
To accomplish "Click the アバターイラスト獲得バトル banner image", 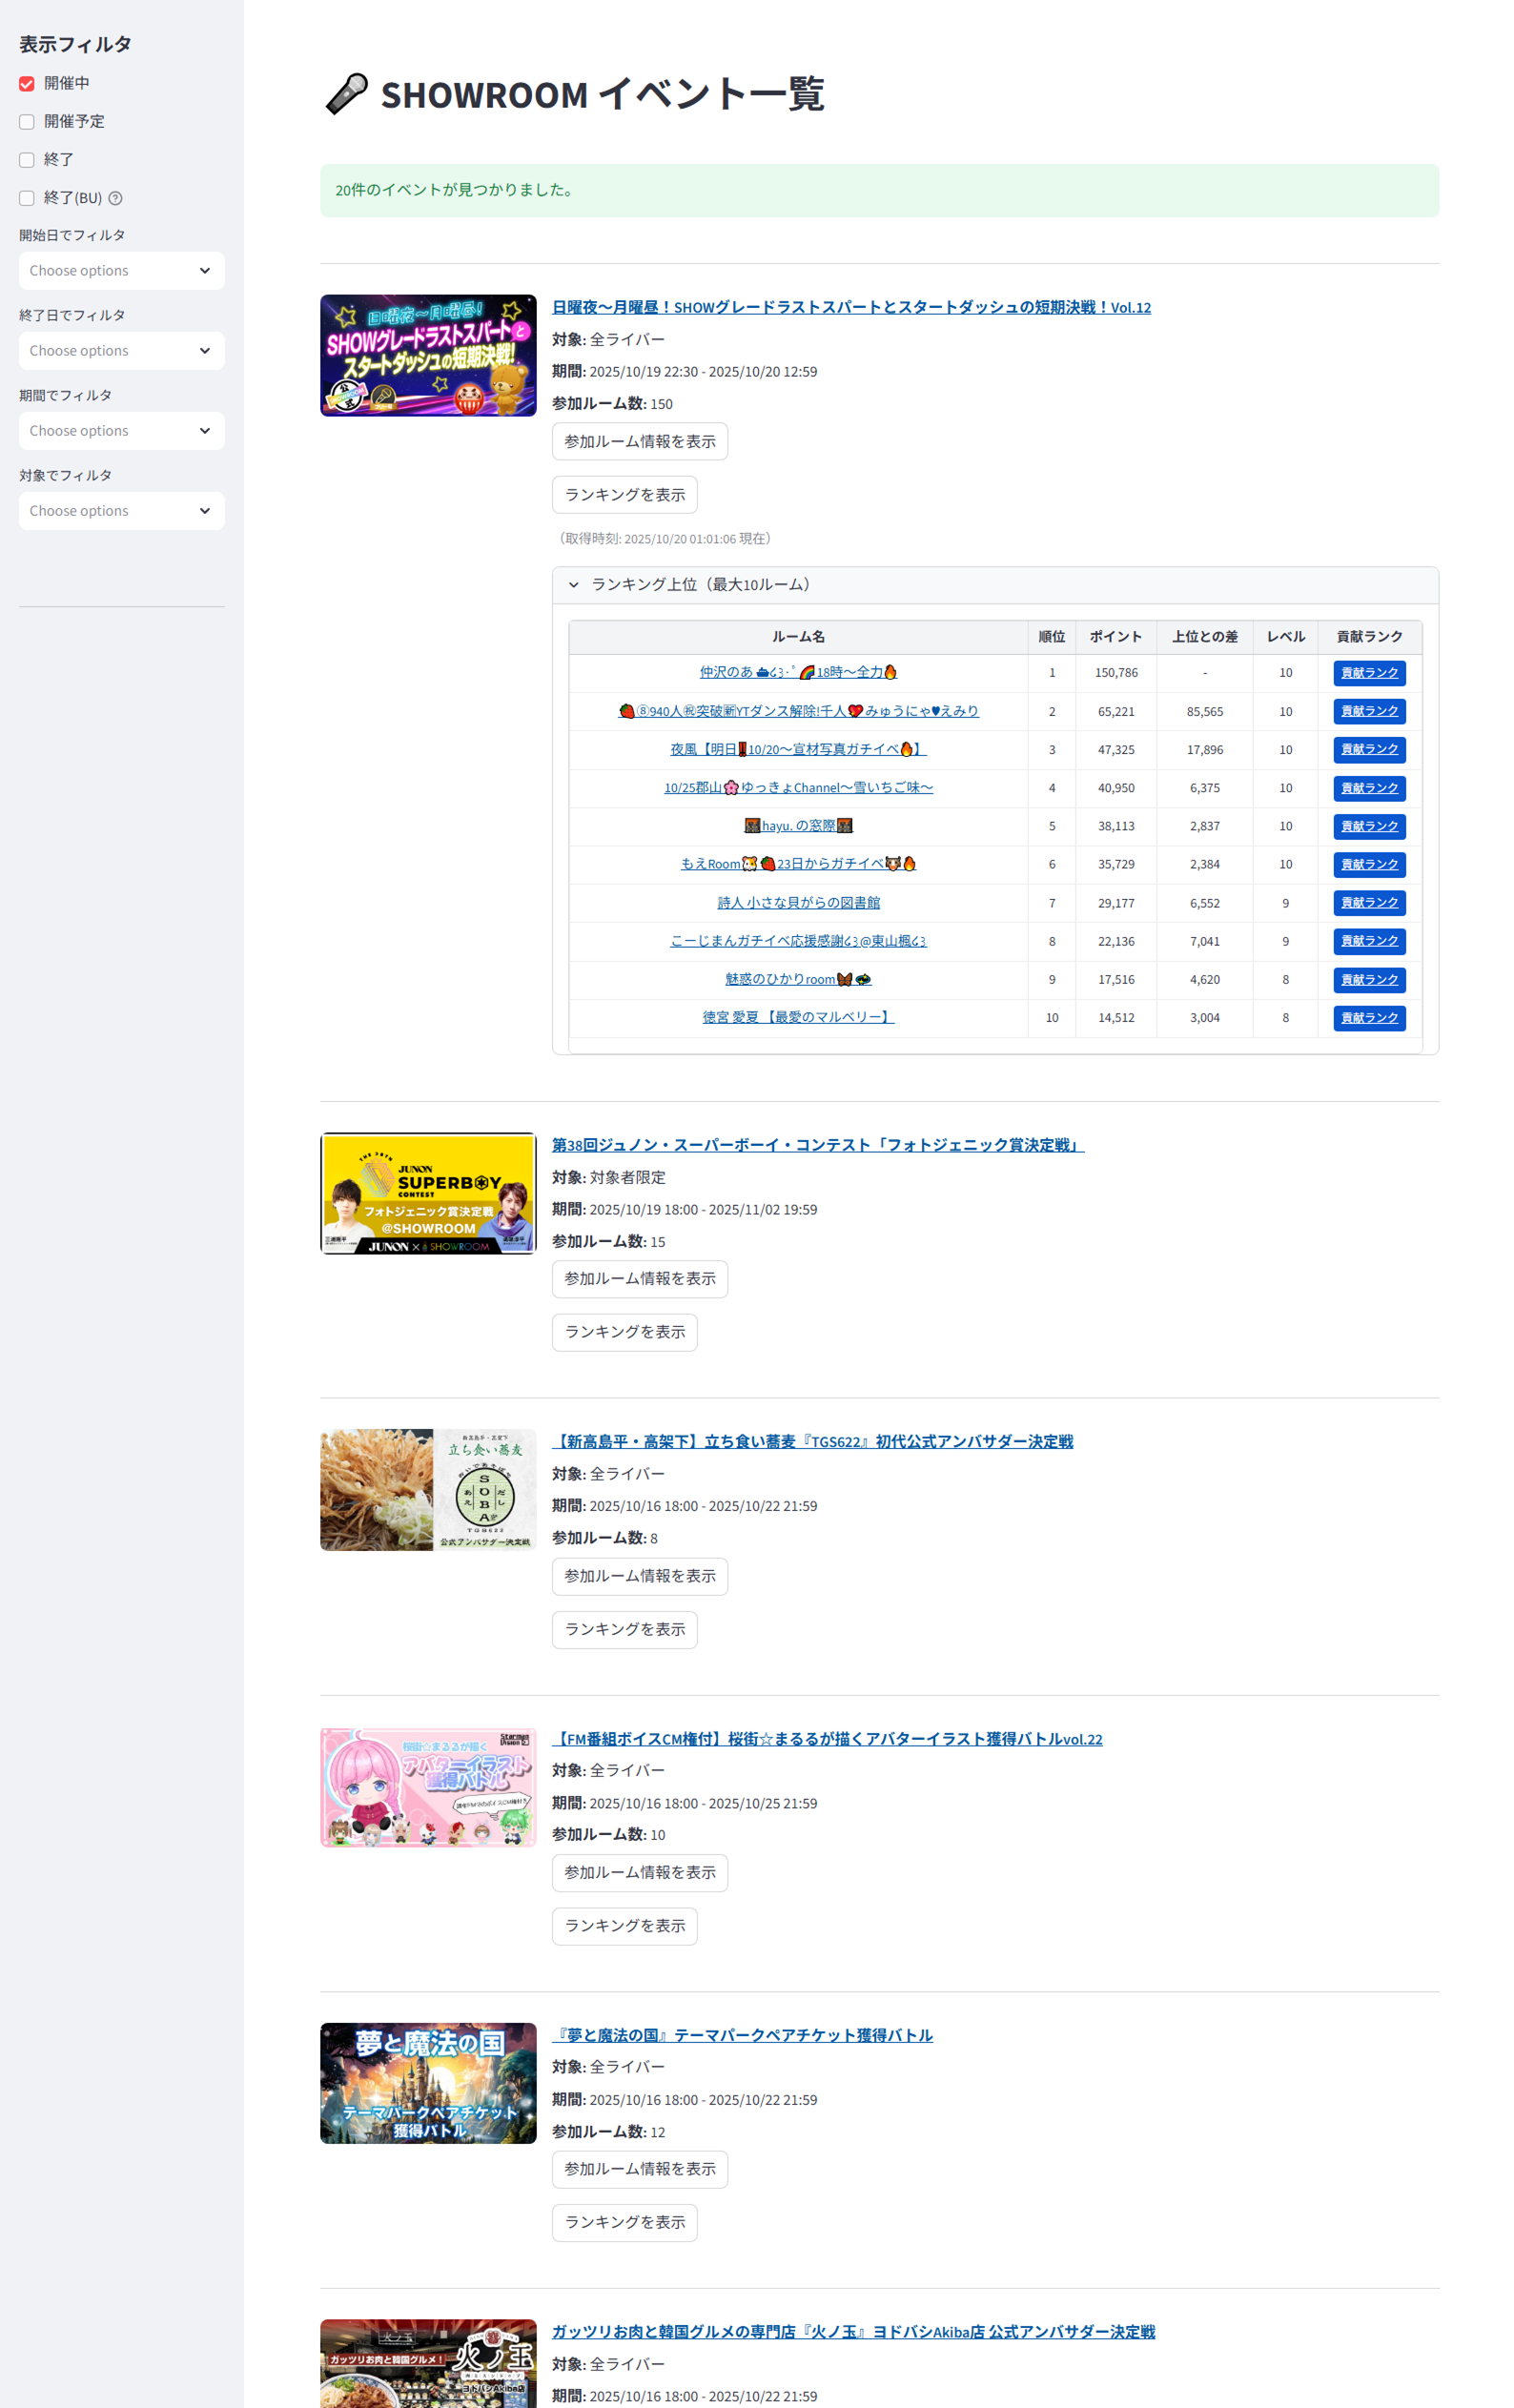I will click(x=428, y=1787).
